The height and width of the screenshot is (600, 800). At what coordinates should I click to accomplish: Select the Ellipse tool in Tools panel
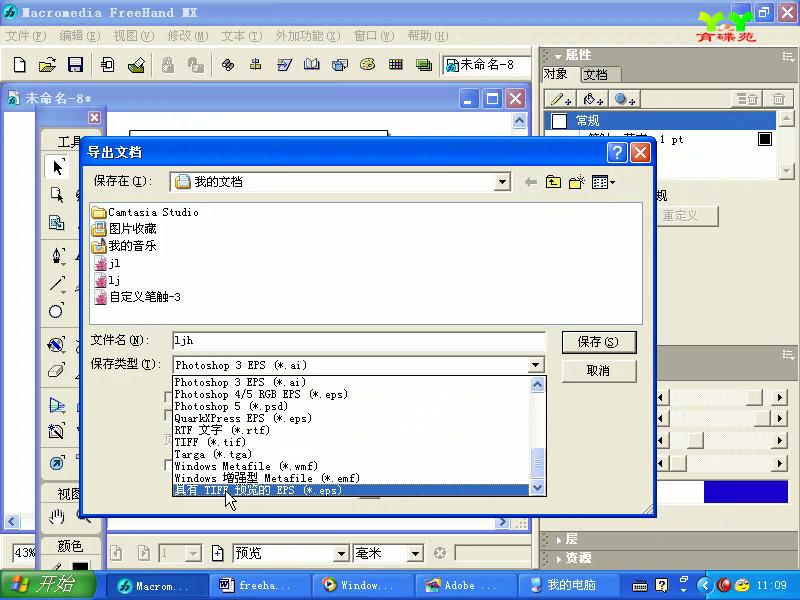[56, 310]
